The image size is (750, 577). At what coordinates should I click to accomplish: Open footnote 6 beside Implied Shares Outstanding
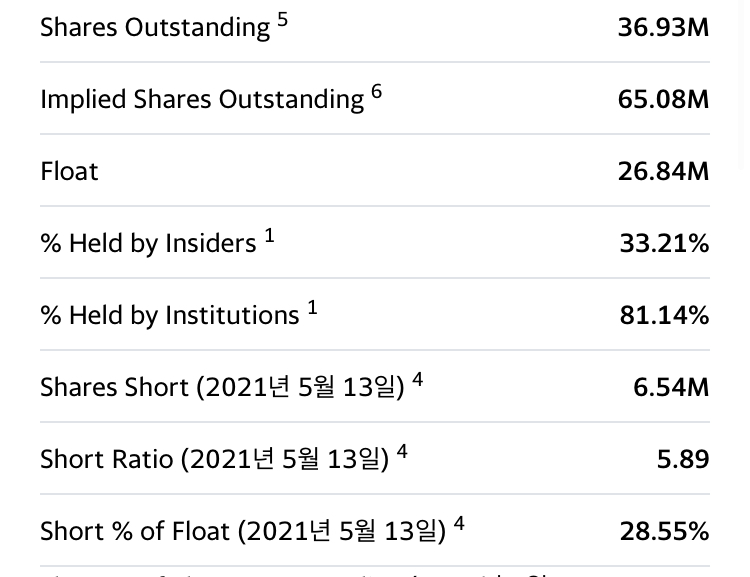[376, 91]
